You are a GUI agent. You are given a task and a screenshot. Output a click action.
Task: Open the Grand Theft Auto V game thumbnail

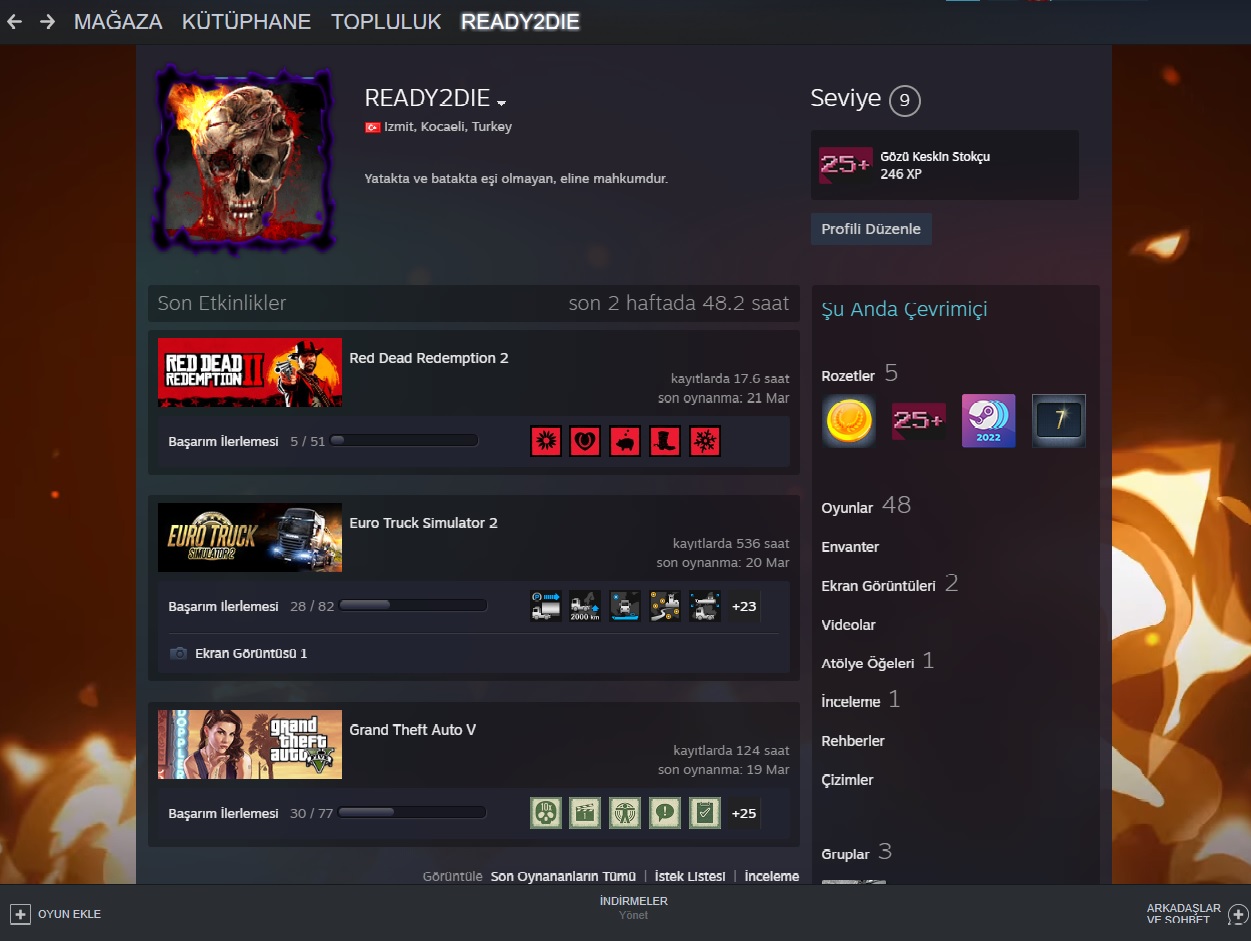[250, 744]
